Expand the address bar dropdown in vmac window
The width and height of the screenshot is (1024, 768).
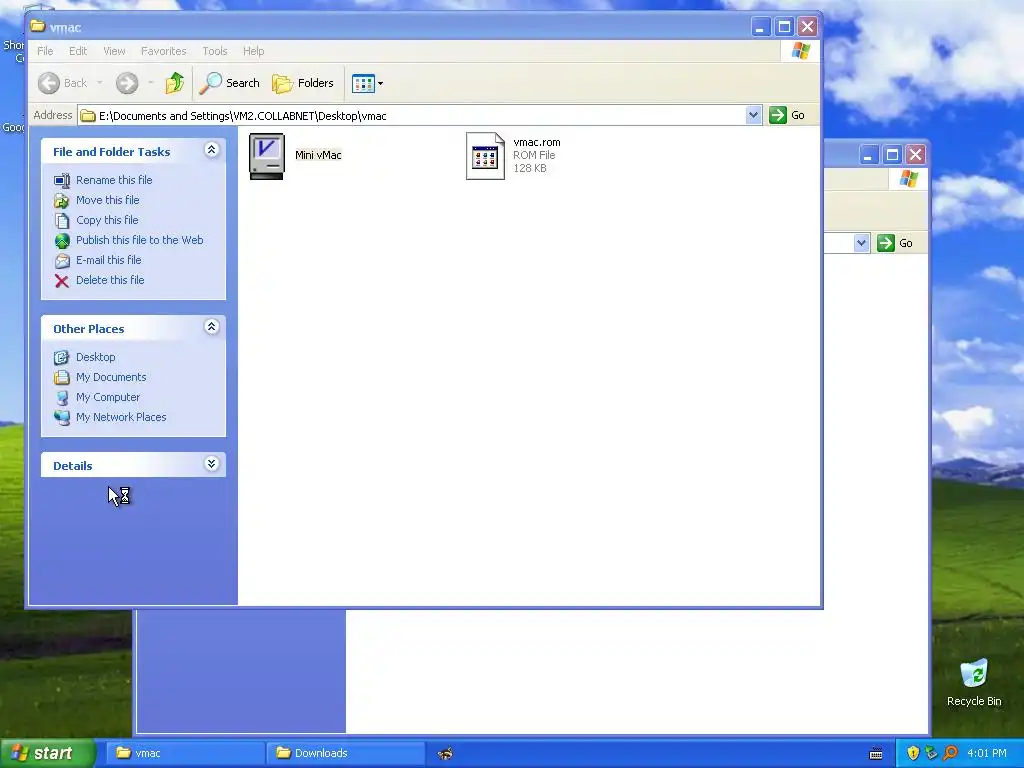click(x=753, y=115)
